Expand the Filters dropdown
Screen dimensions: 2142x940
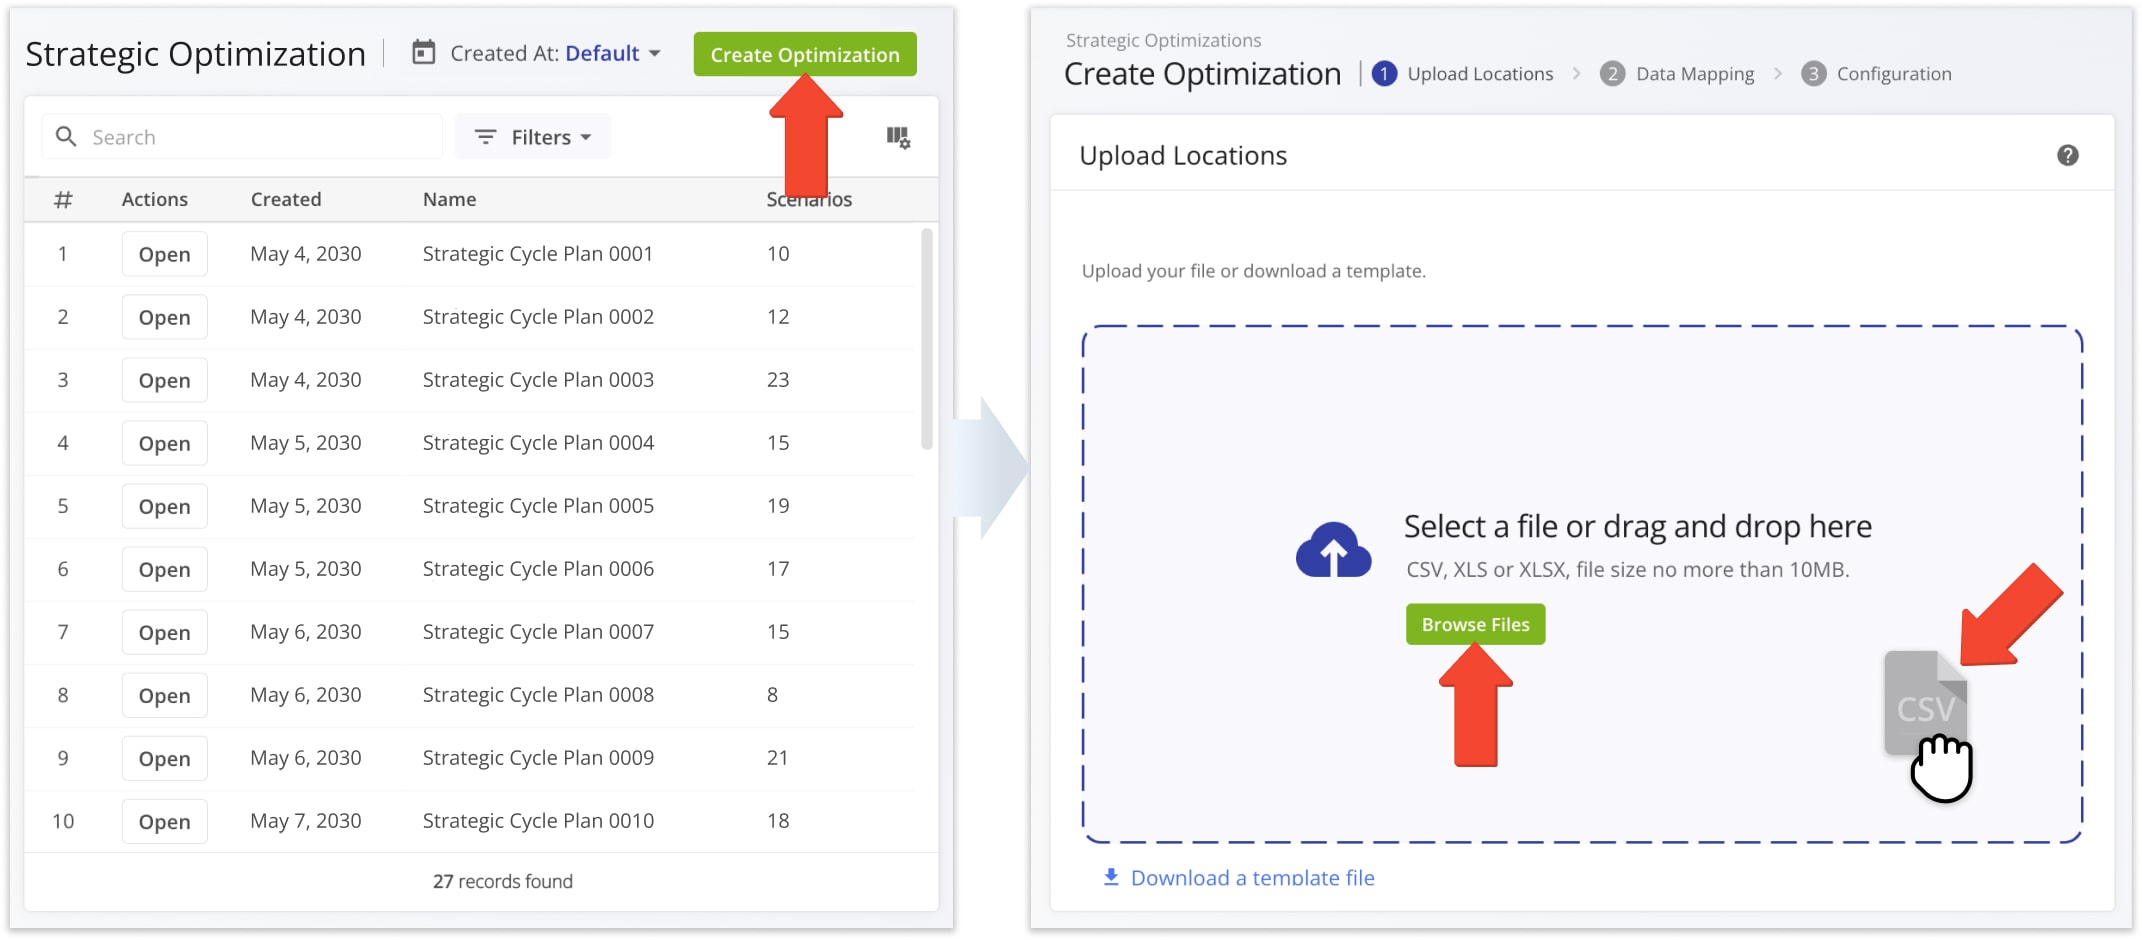pyautogui.click(x=532, y=137)
